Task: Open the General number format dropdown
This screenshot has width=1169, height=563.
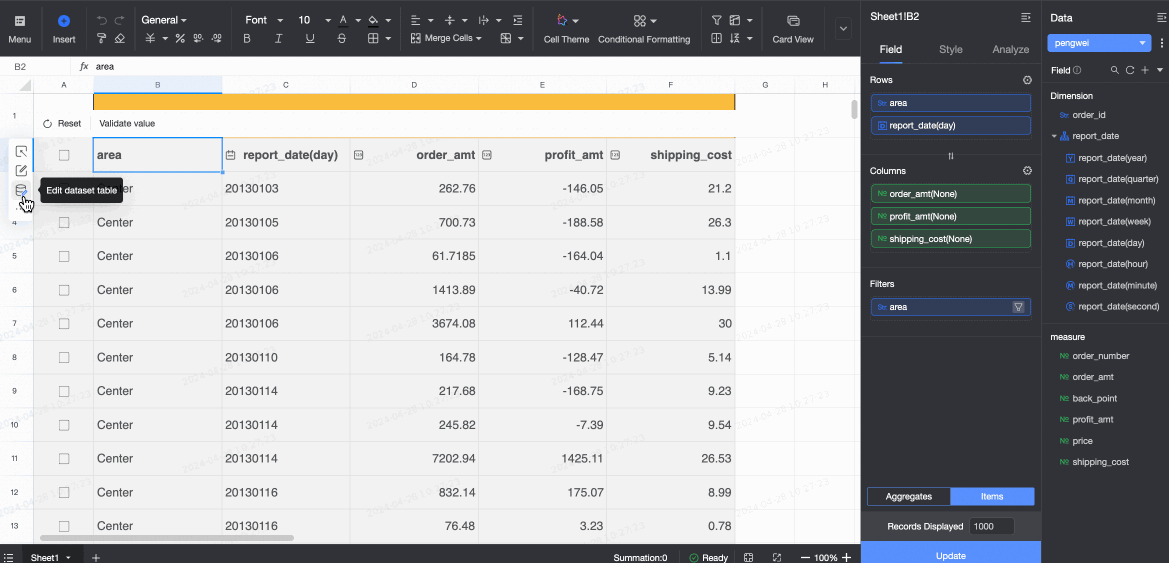Action: 165,20
